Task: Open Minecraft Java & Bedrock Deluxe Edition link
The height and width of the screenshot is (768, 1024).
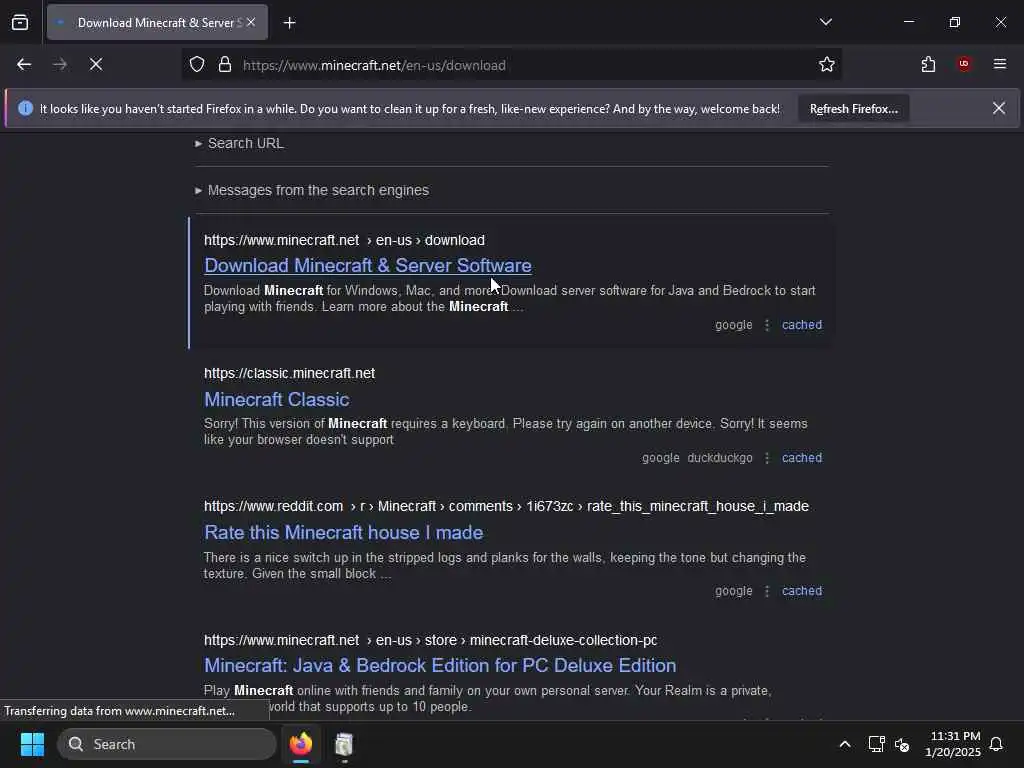Action: [440, 665]
